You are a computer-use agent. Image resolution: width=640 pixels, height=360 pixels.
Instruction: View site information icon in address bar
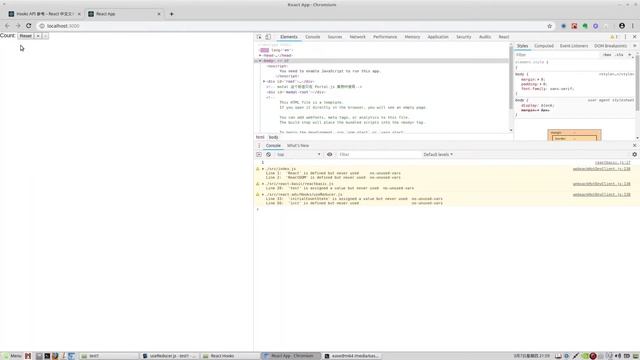tap(42, 26)
